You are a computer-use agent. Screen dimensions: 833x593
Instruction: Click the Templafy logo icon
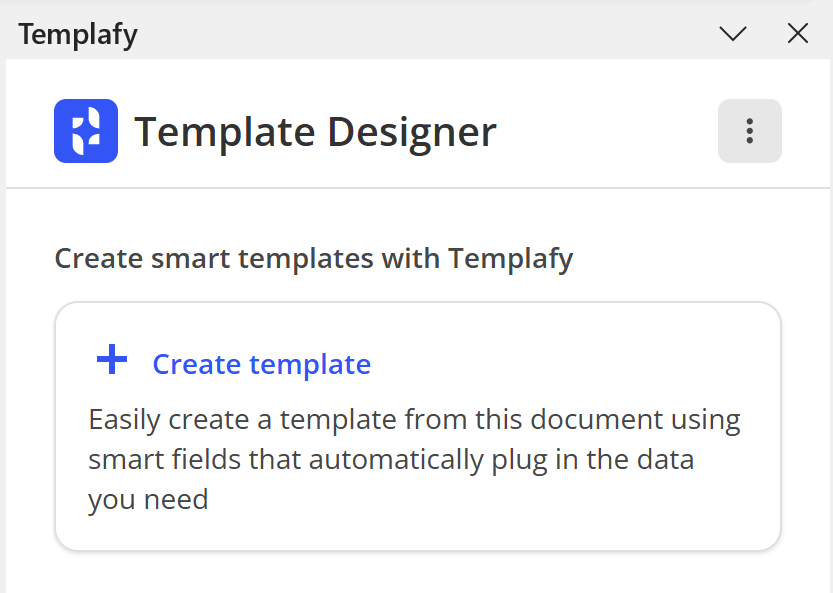pos(86,131)
